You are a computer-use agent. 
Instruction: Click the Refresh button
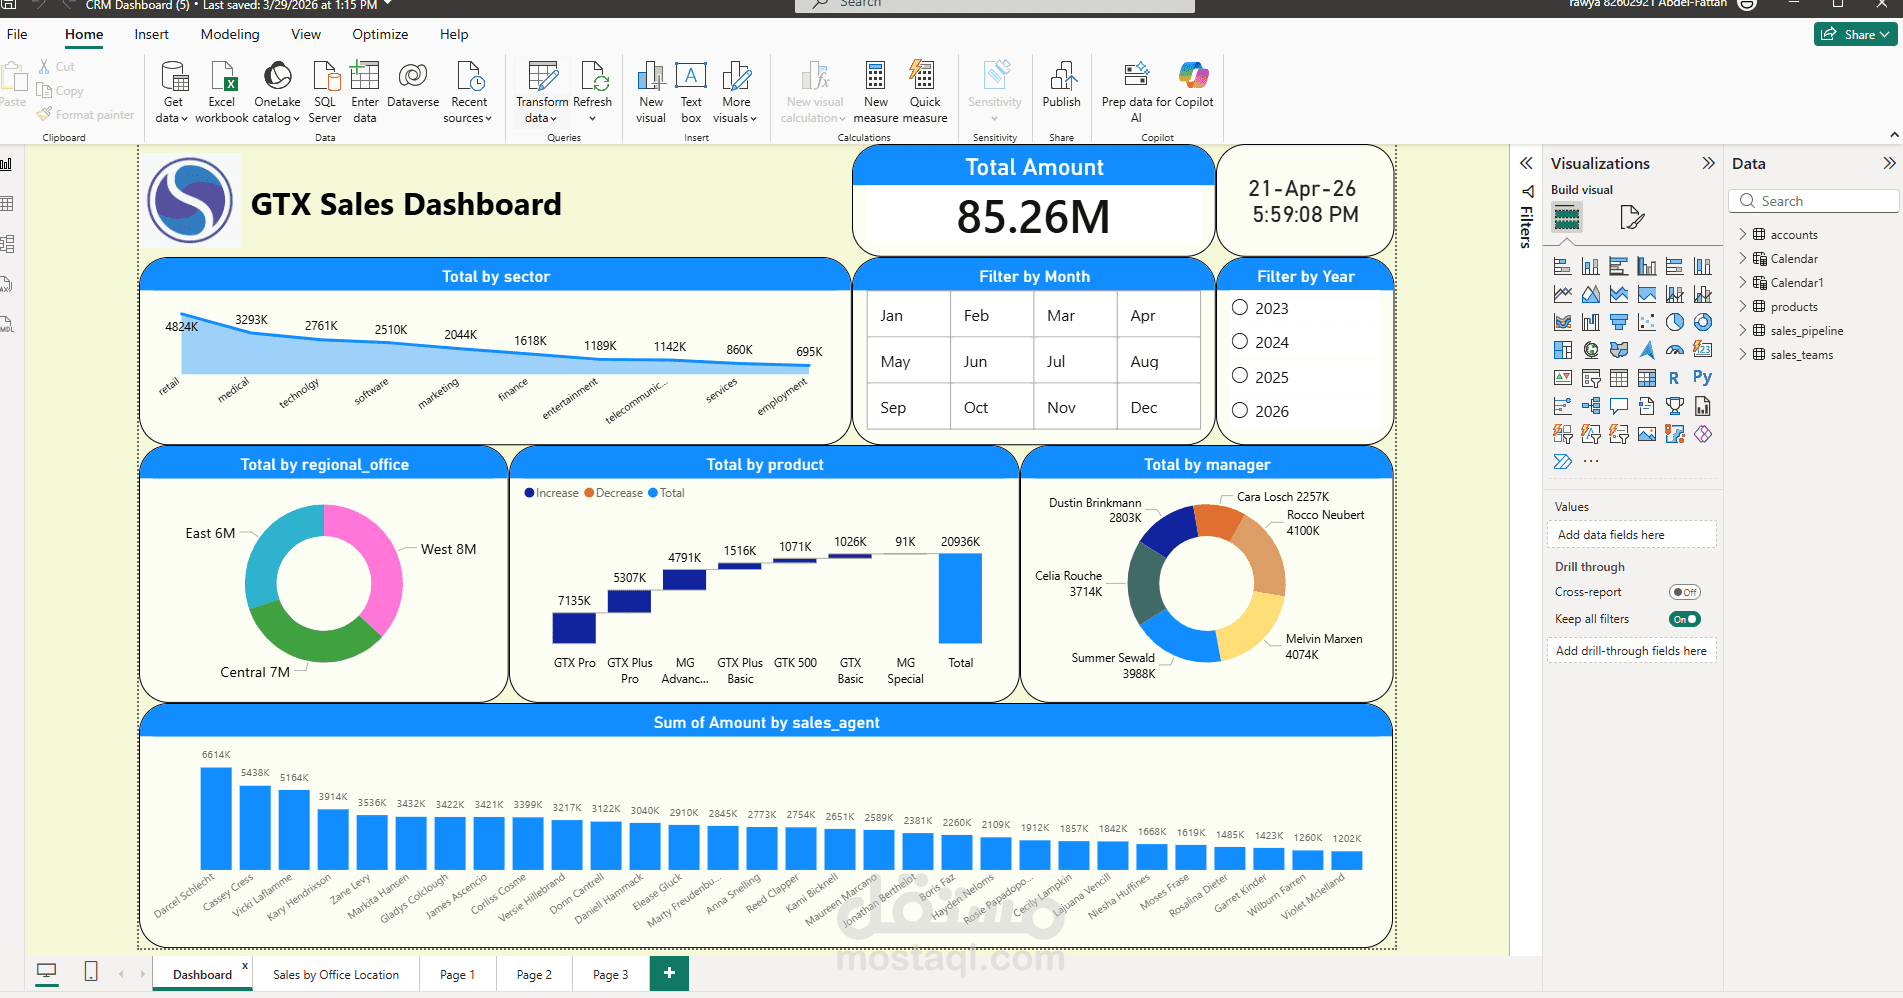pos(592,92)
